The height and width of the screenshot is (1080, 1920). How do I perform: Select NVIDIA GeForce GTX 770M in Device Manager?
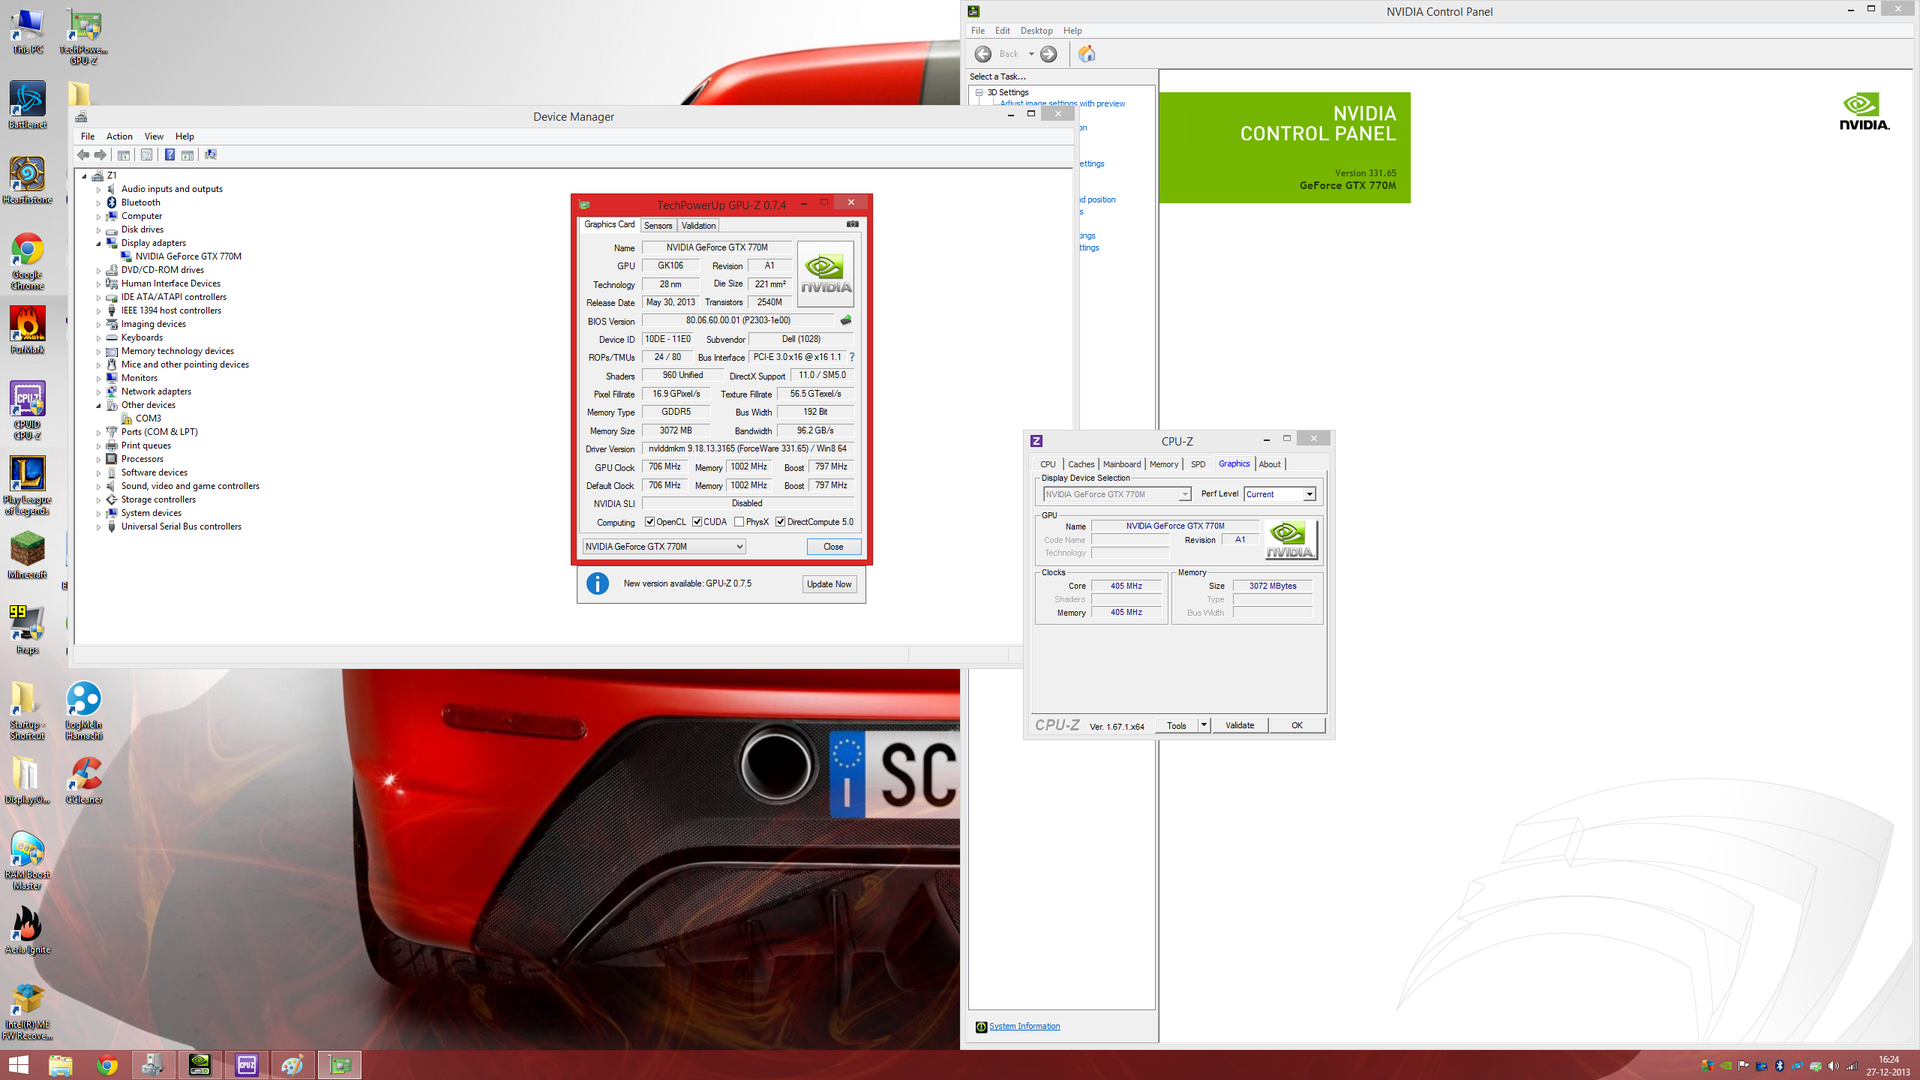pyautogui.click(x=188, y=257)
